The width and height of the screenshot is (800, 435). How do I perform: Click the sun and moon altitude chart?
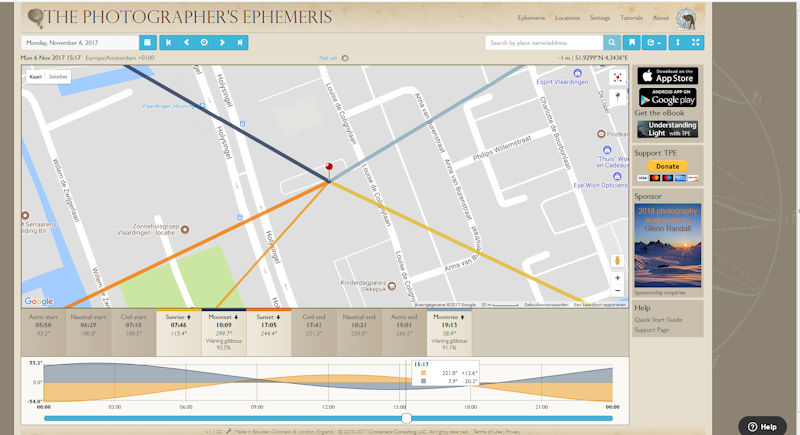click(x=328, y=382)
